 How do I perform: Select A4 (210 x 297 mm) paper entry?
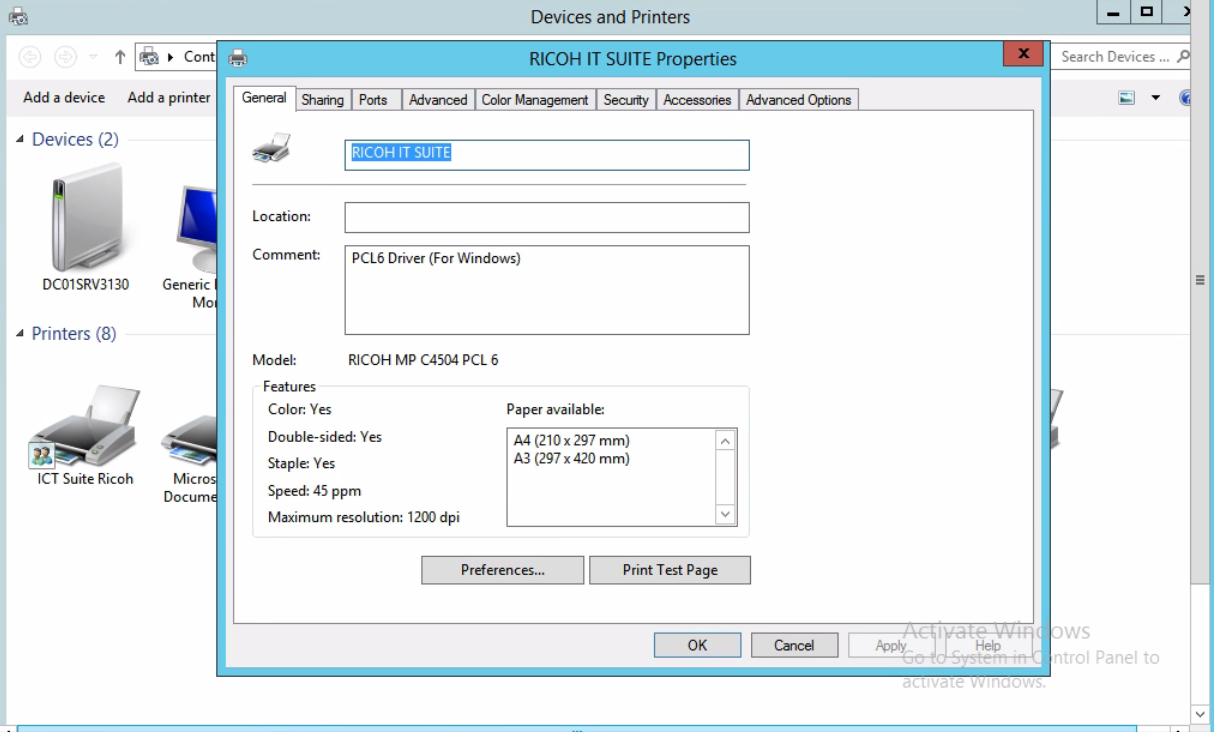coord(571,440)
